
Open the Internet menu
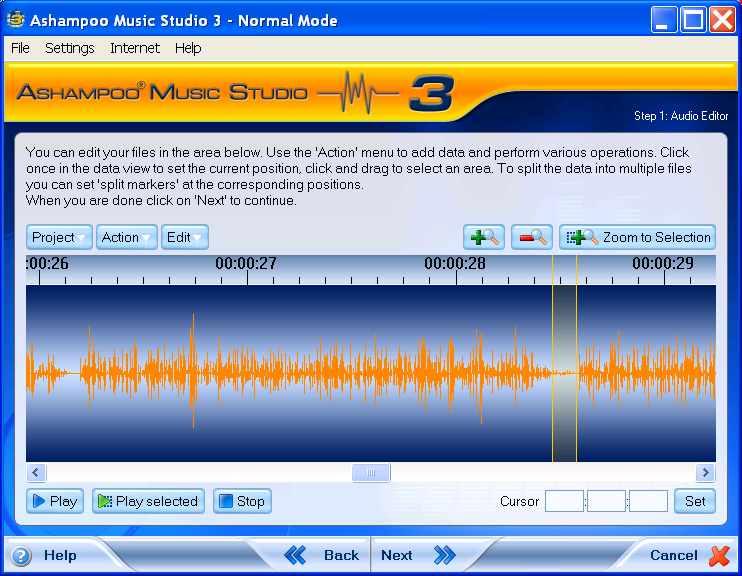pyautogui.click(x=134, y=48)
